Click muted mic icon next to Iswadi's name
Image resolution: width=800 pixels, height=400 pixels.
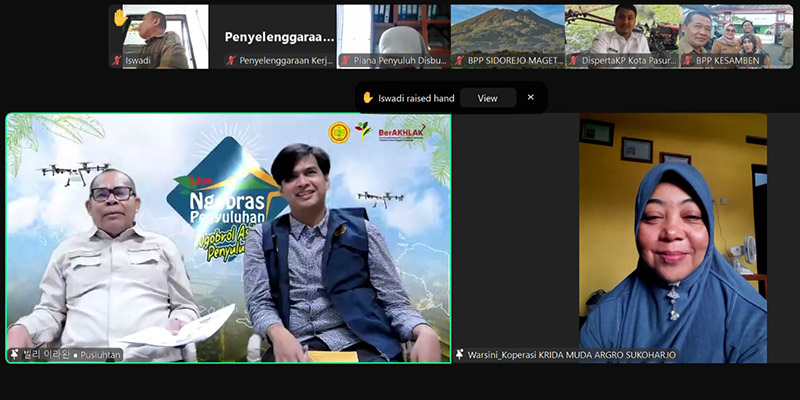click(x=117, y=60)
